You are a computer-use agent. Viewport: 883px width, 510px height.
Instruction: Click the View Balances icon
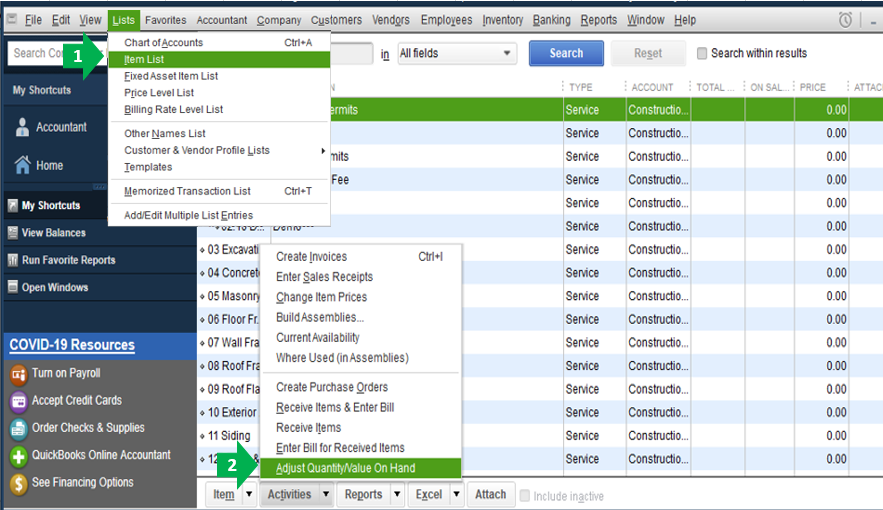tap(12, 232)
